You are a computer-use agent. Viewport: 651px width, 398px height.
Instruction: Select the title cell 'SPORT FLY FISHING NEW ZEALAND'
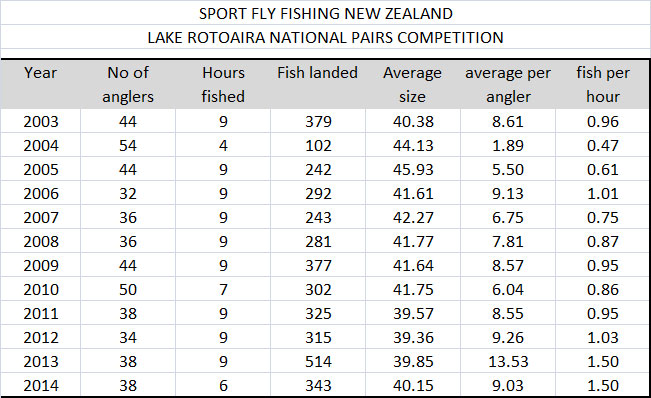point(326,13)
